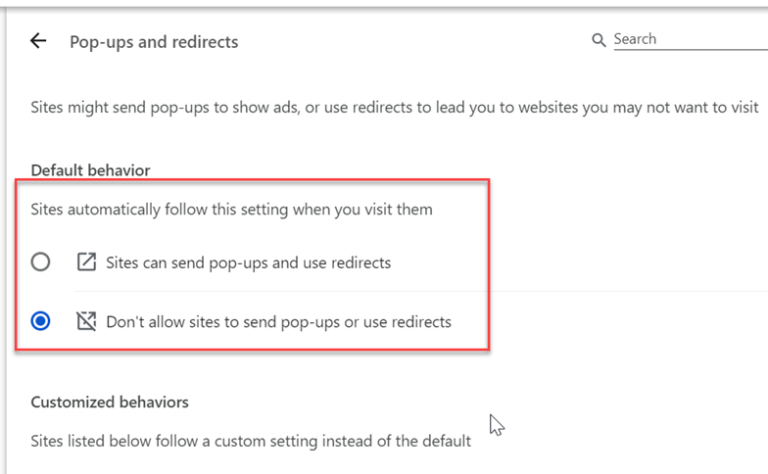Focus the Search settings text field
Viewport: 768px width, 474px height.
(691, 39)
